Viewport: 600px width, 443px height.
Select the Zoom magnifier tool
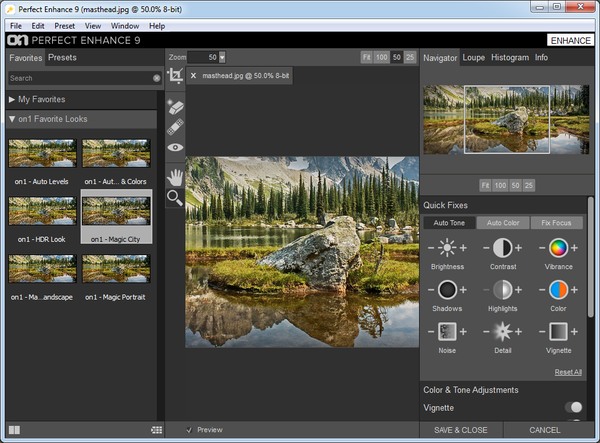coord(175,198)
